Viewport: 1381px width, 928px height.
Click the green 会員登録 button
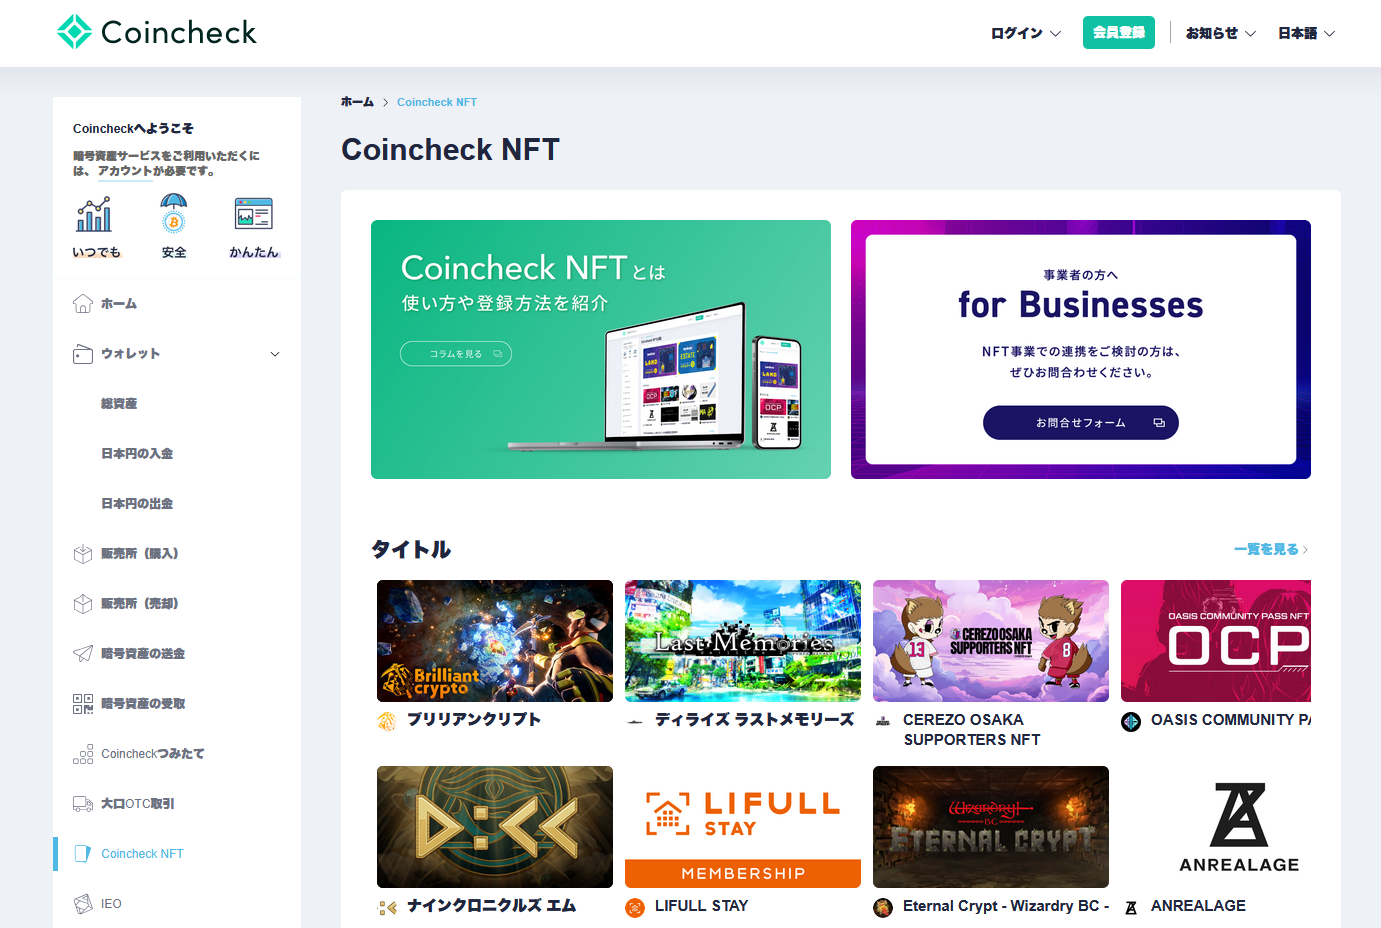(x=1118, y=33)
